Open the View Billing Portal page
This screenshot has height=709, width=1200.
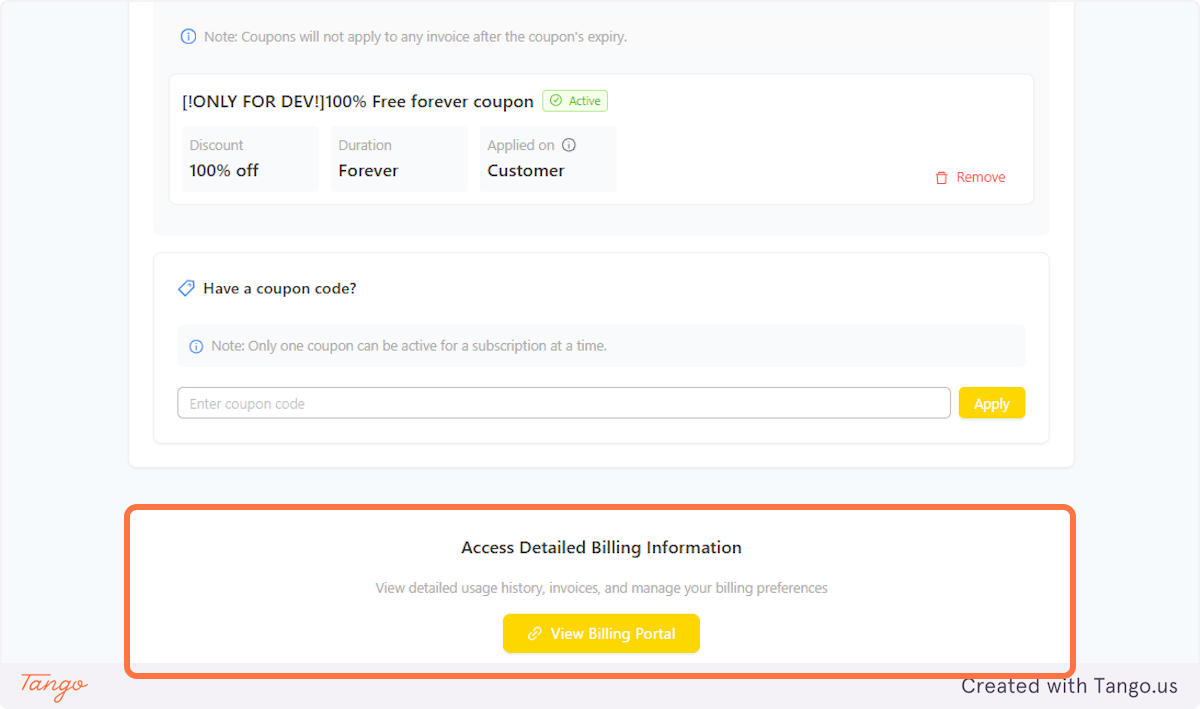[601, 633]
